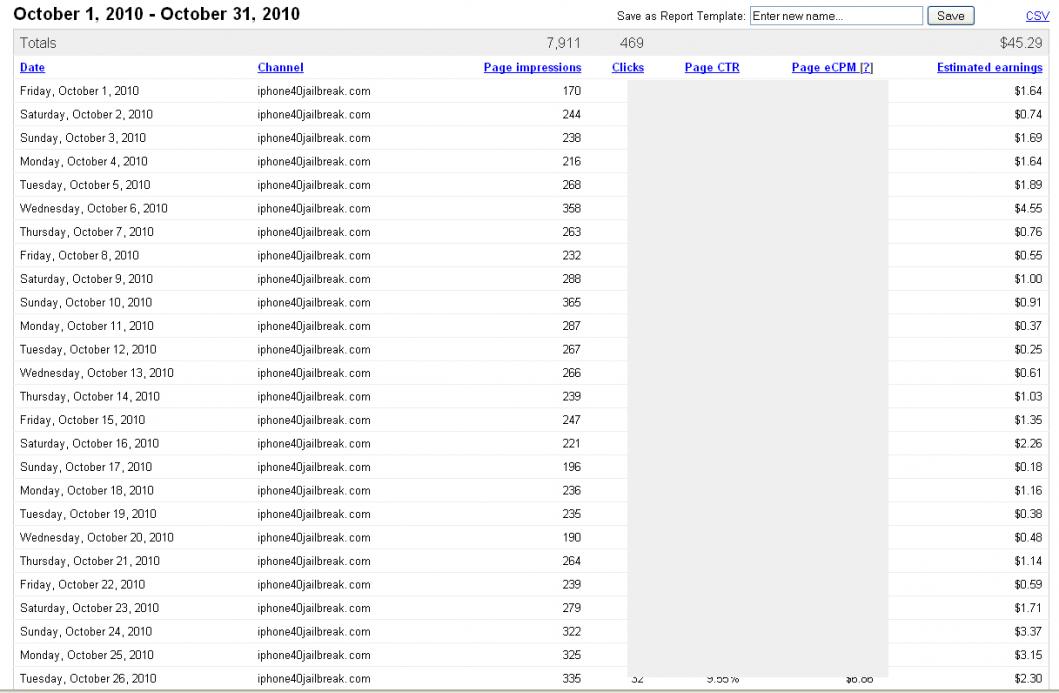Sort by Page impressions header
The width and height of the screenshot is (1059, 693).
[x=532, y=68]
